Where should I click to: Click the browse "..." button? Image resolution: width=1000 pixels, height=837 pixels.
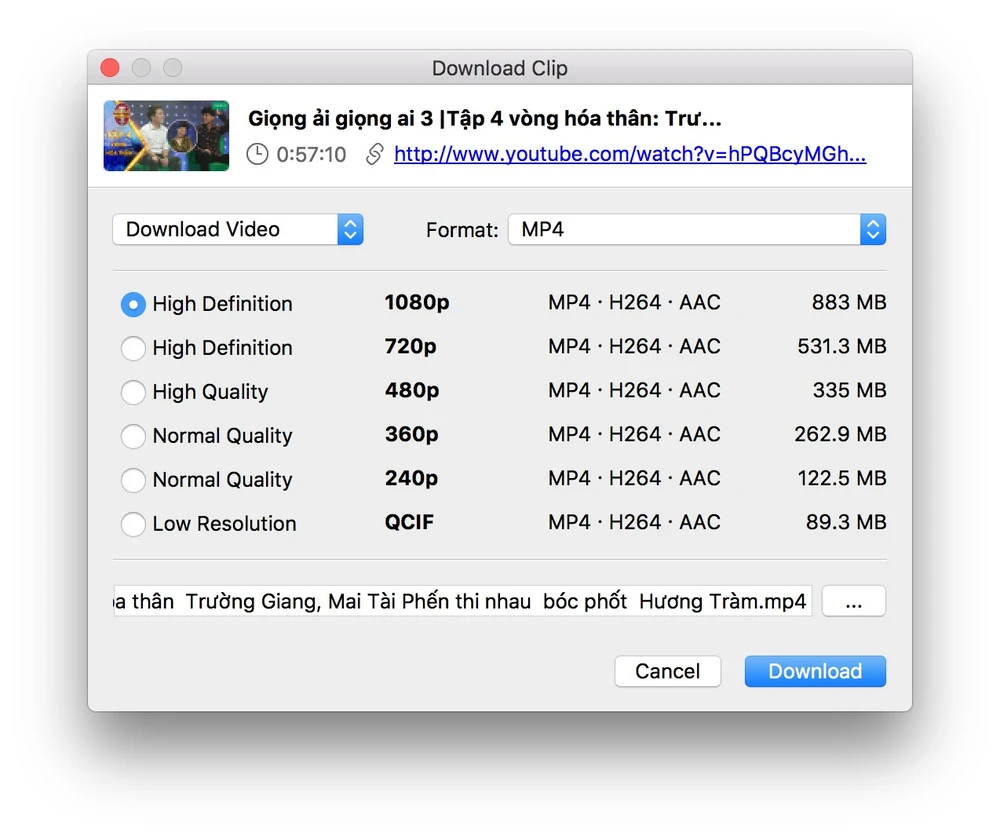853,602
